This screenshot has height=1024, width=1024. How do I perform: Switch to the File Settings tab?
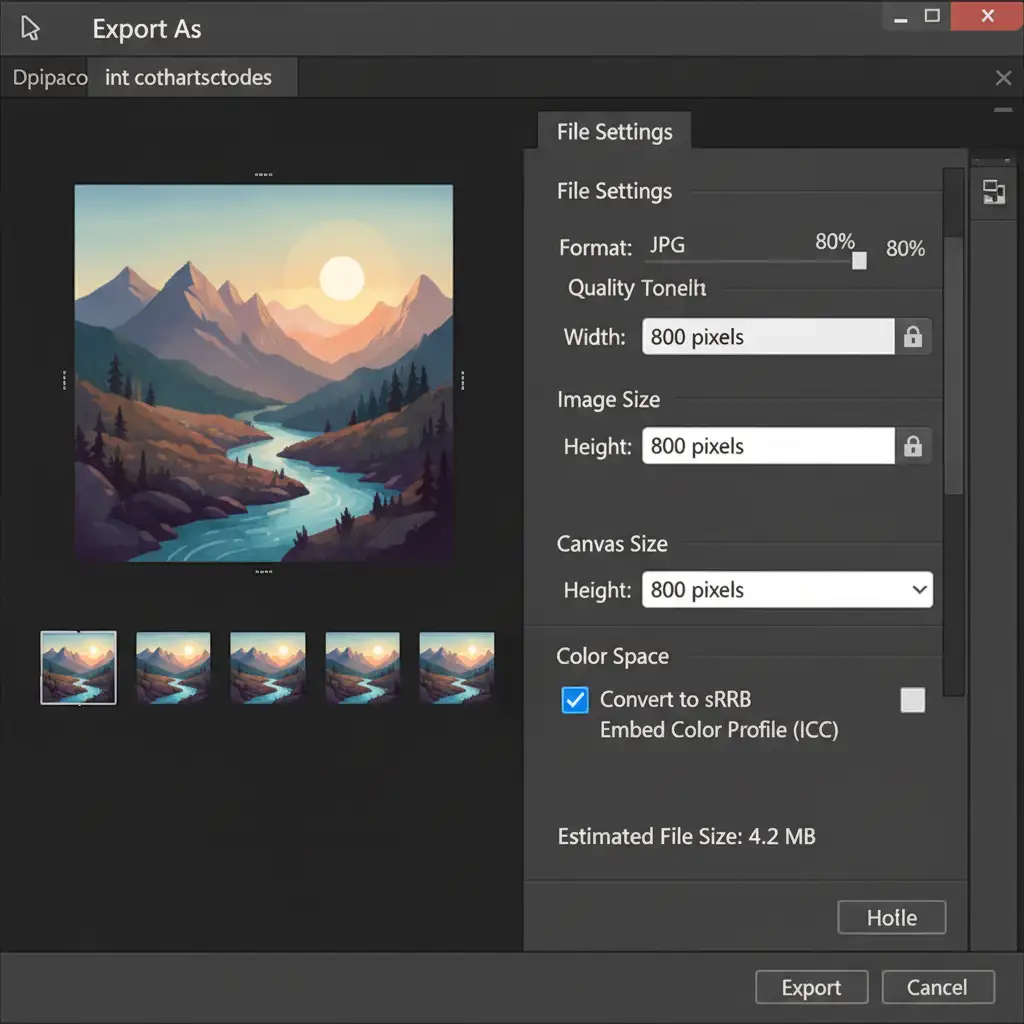tap(614, 132)
